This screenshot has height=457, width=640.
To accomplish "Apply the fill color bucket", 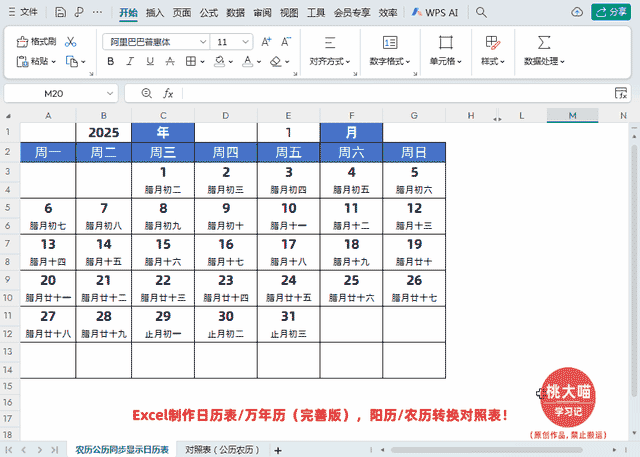I will click(220, 61).
